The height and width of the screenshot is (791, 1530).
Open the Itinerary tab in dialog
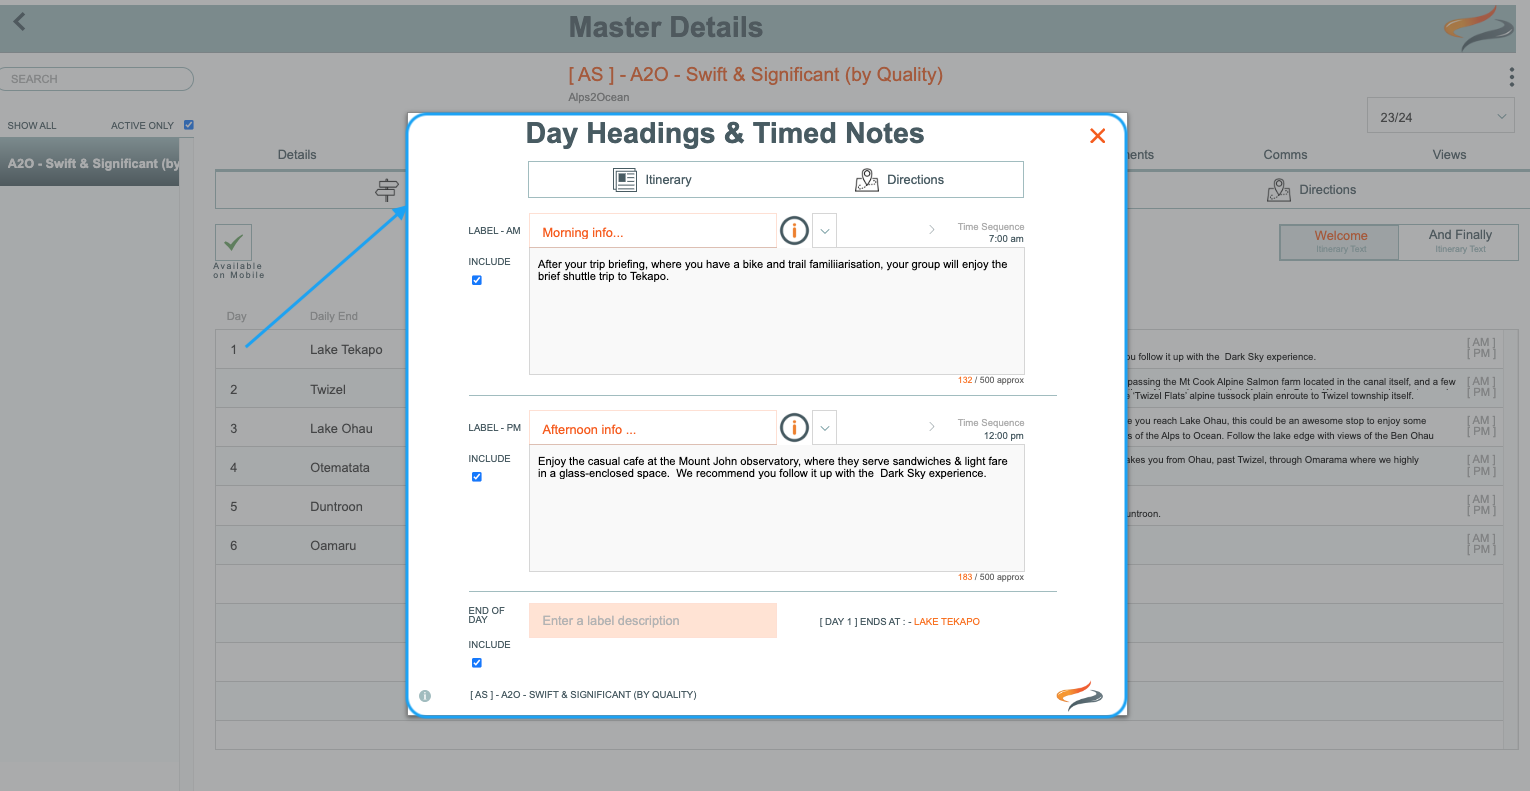click(x=653, y=180)
